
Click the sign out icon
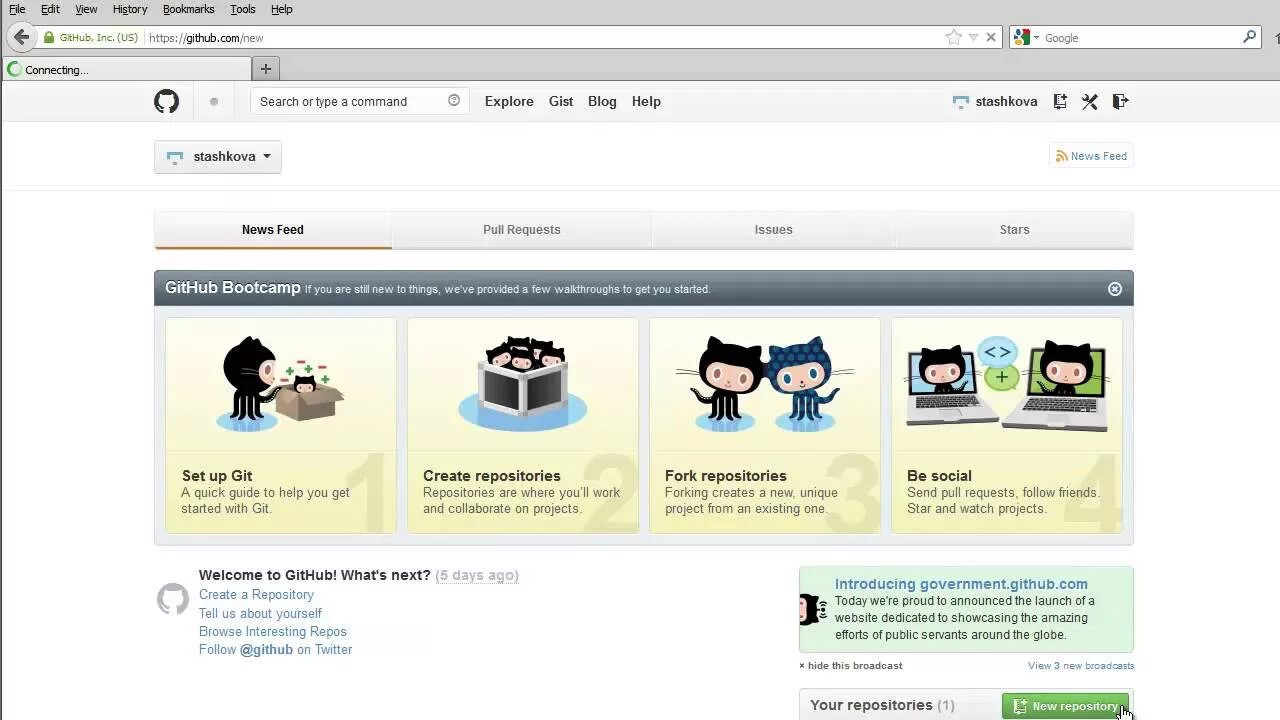1120,101
